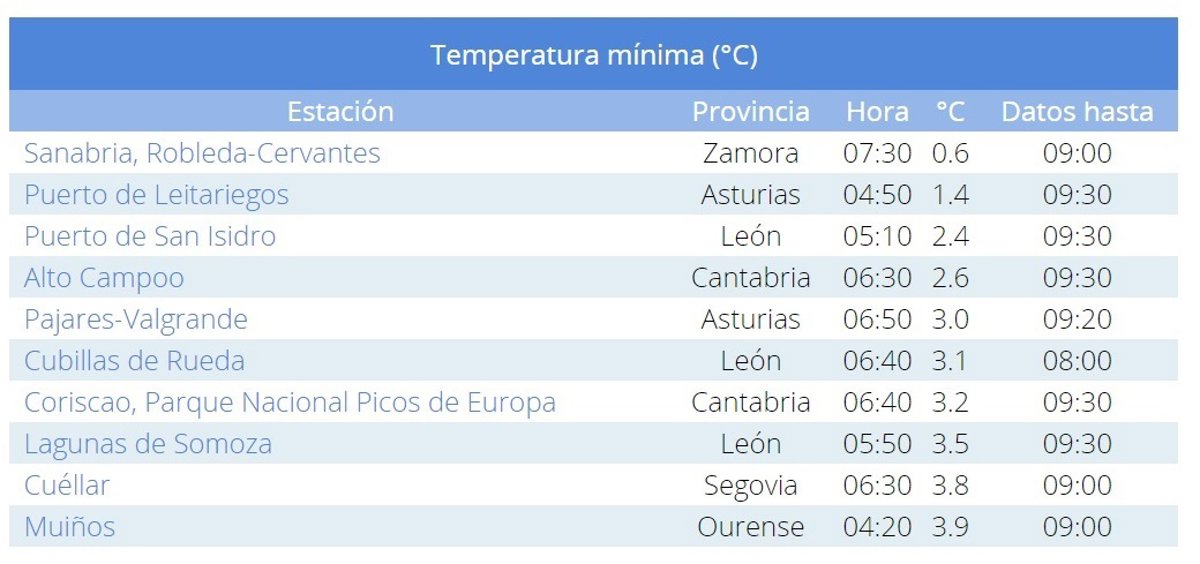The height and width of the screenshot is (564, 1200).
Task: Select the Alto Campoo station link
Action: coord(104,278)
